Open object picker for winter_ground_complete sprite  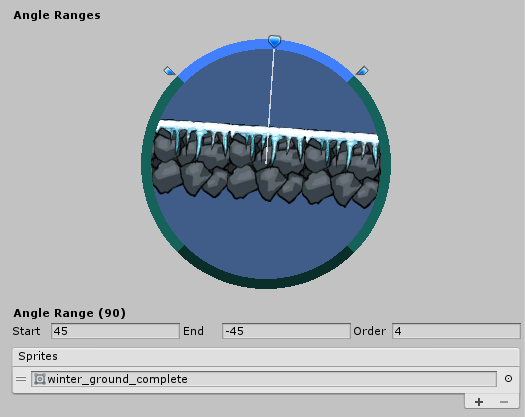tap(508, 379)
